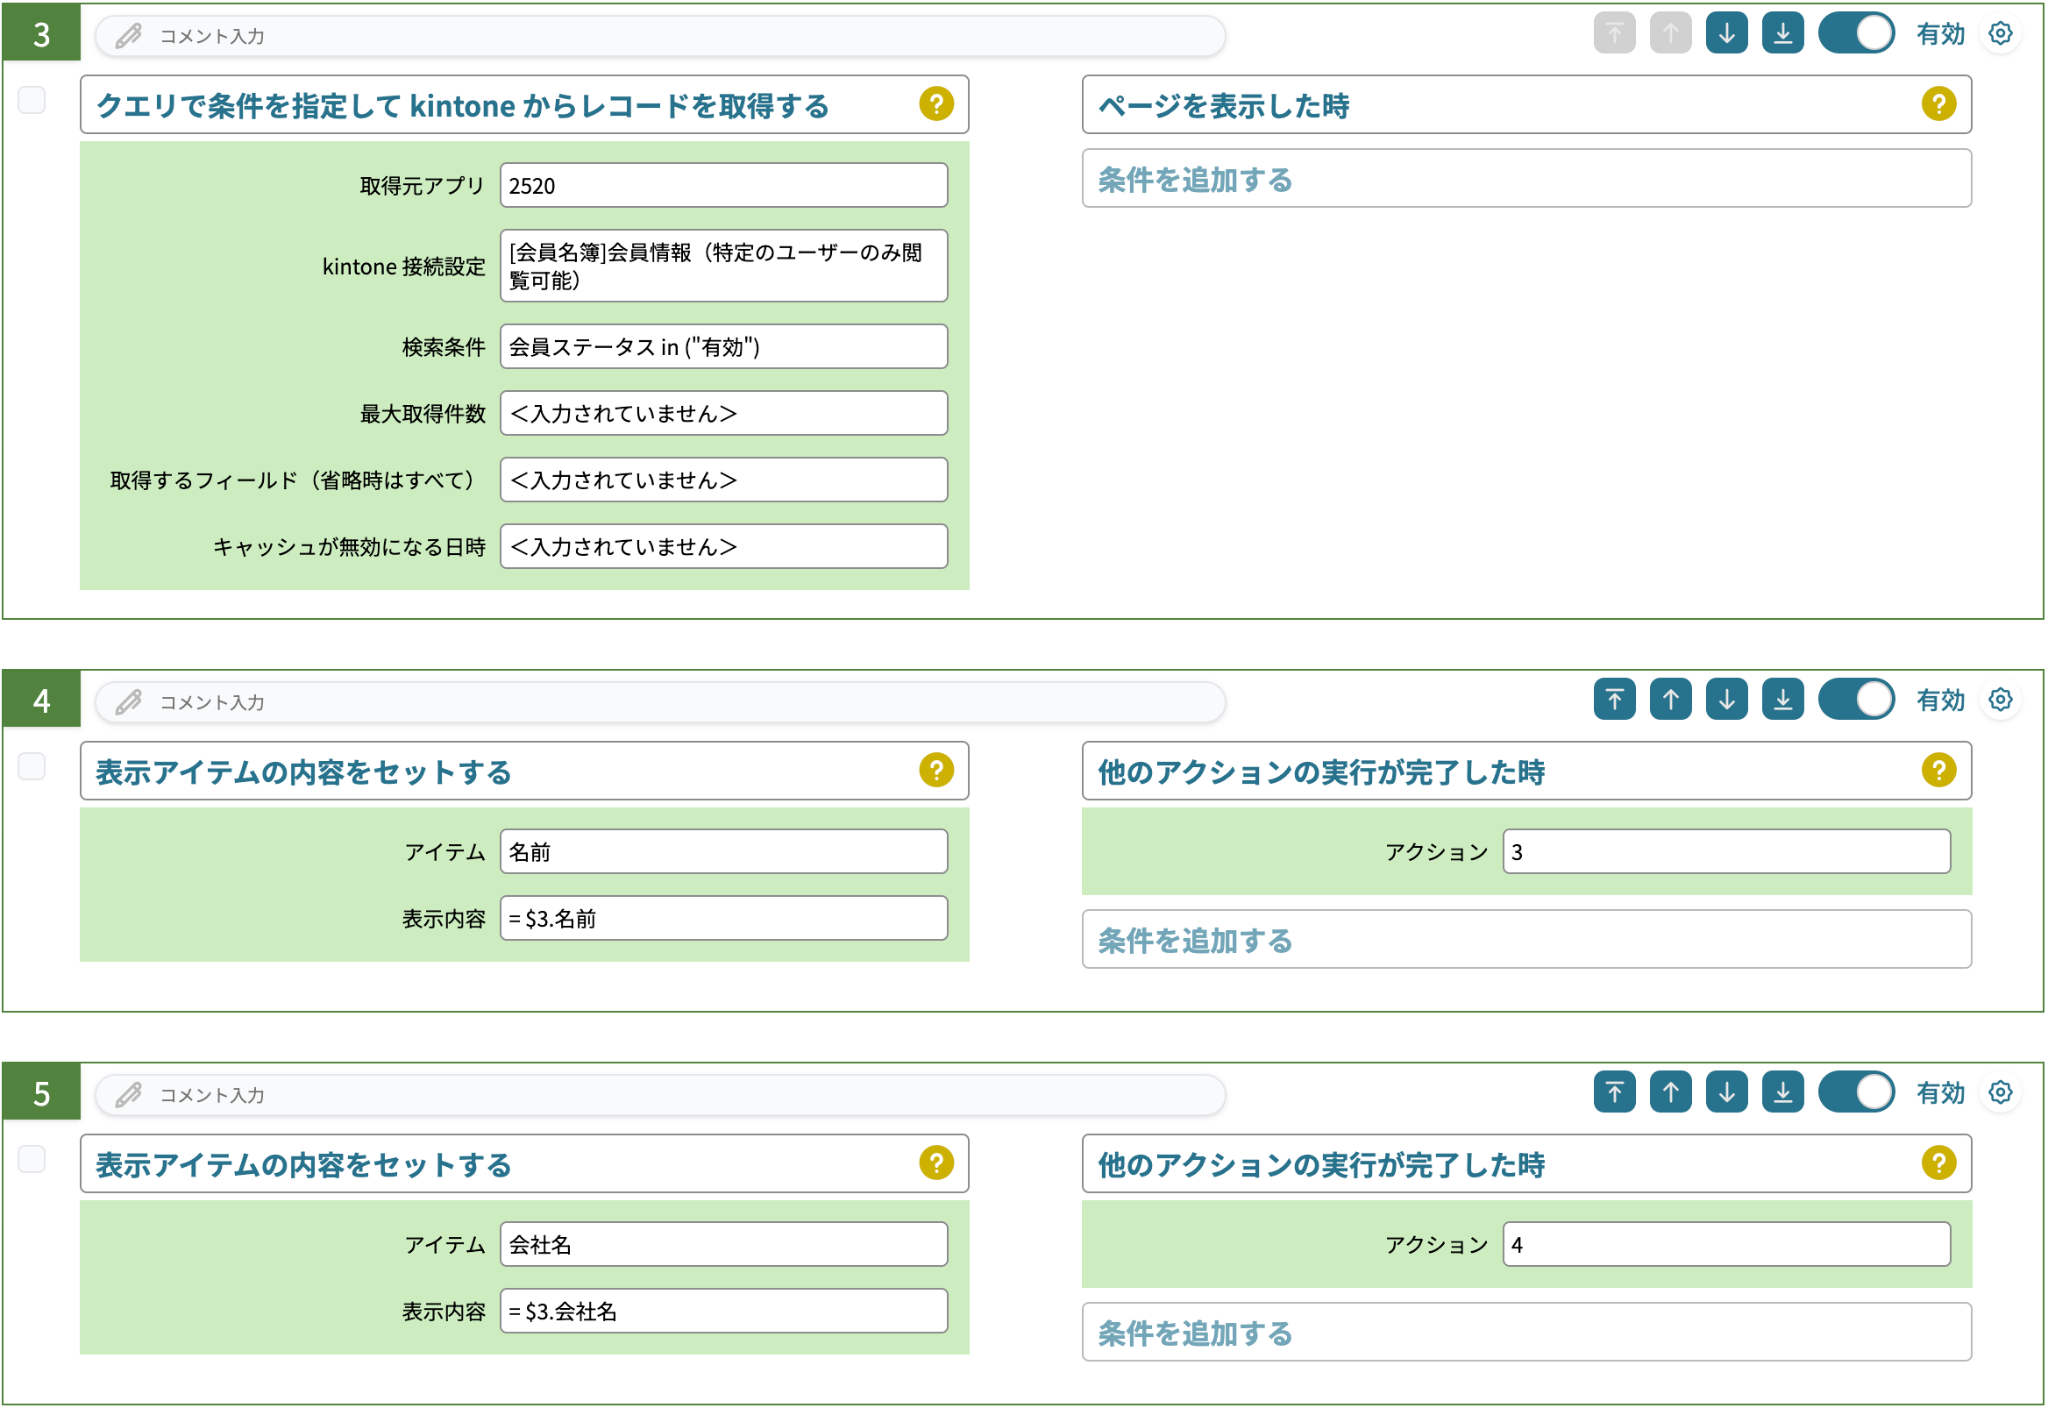
Task: Click the pencil comment icon in row 5
Action: [128, 1095]
